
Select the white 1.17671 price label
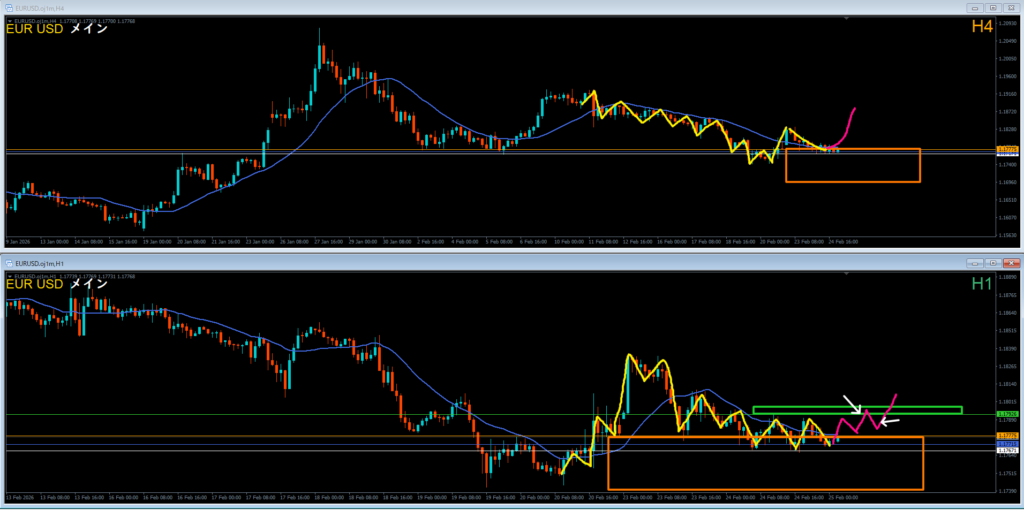[x=1006, y=451]
